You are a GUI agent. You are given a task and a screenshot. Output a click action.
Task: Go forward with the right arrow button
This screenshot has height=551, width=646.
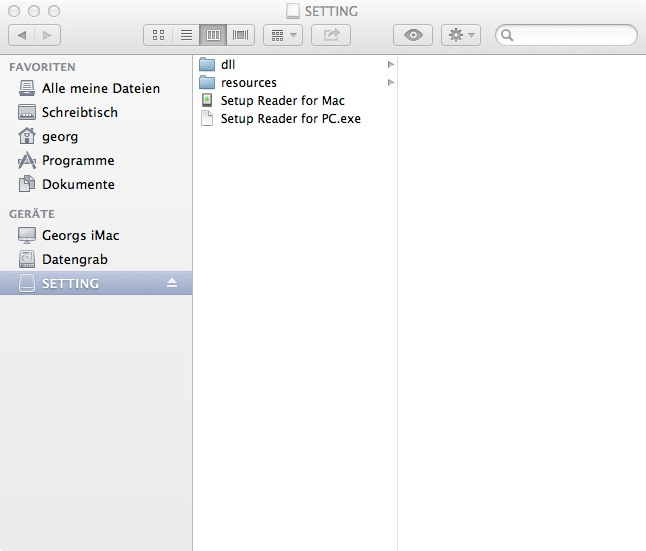[x=48, y=35]
